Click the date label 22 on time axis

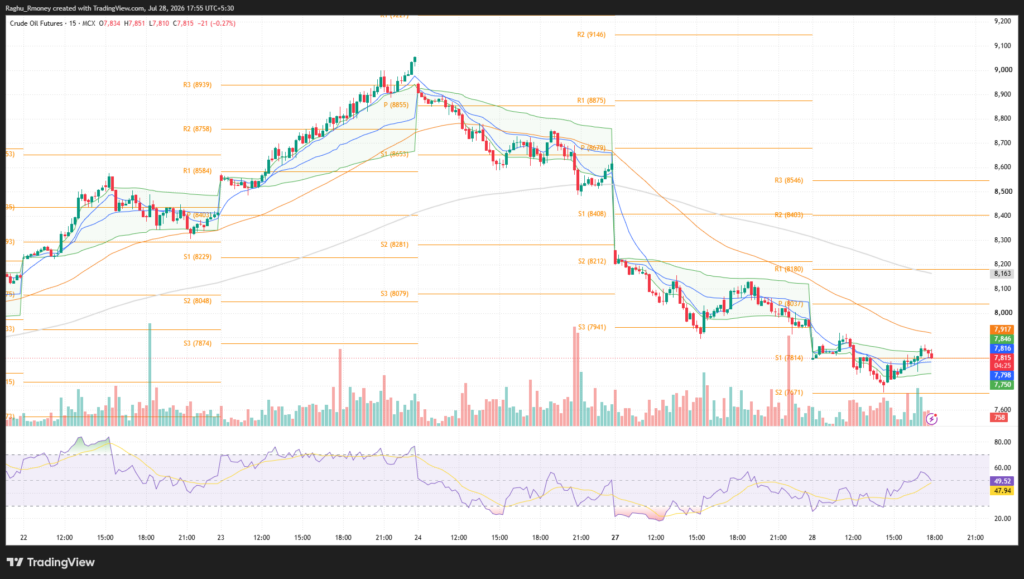[24, 538]
